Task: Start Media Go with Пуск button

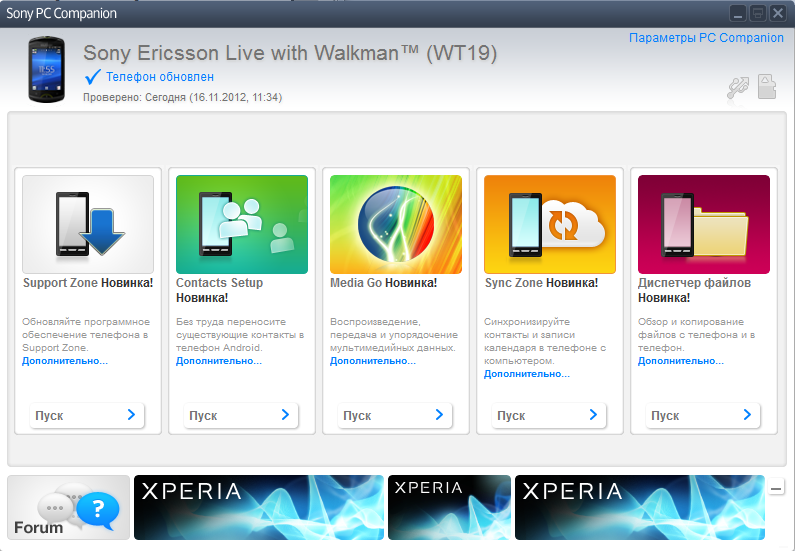Action: point(396,415)
